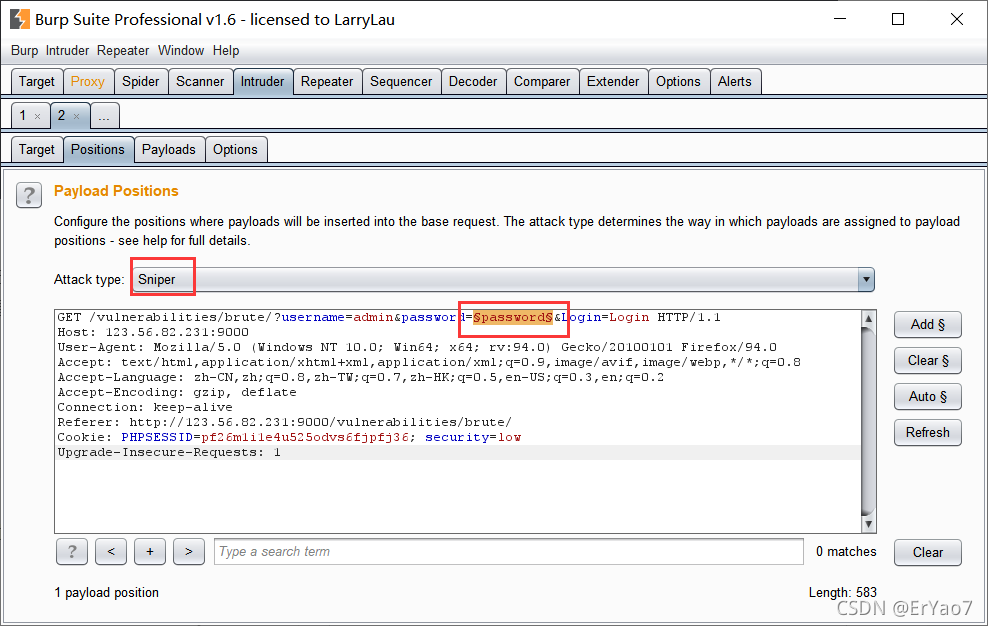Switch to the Comparer tab
The height and width of the screenshot is (626, 988).
[542, 81]
